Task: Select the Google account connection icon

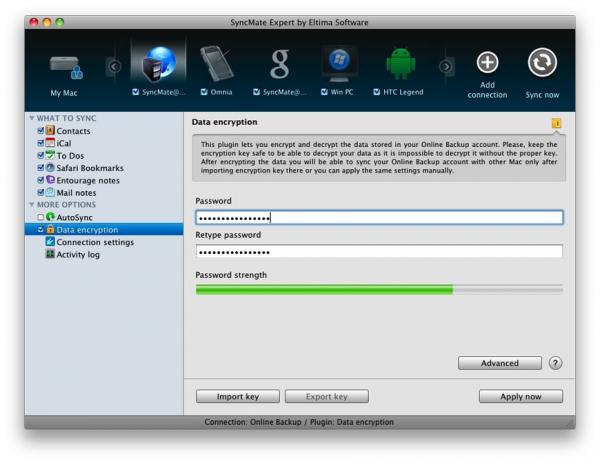Action: click(280, 64)
